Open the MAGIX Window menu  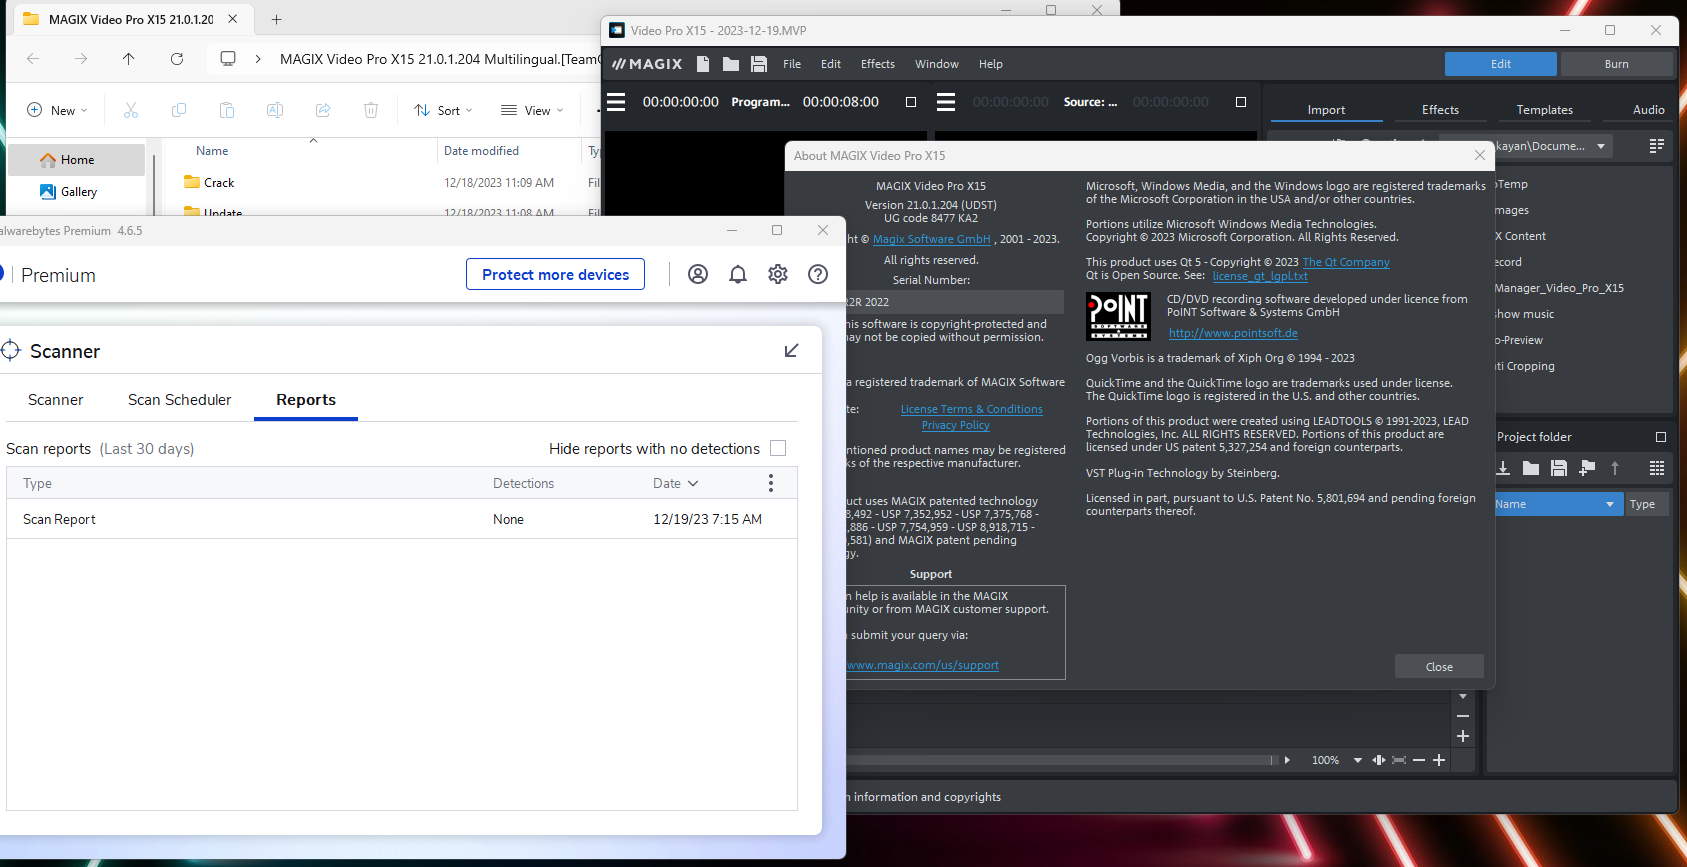coord(937,64)
